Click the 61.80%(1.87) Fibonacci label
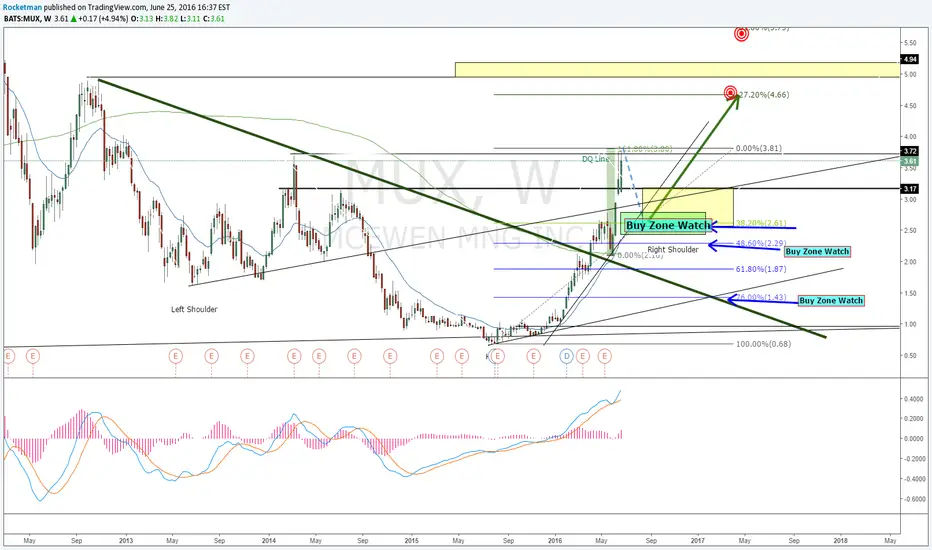932x550 pixels. 761,269
